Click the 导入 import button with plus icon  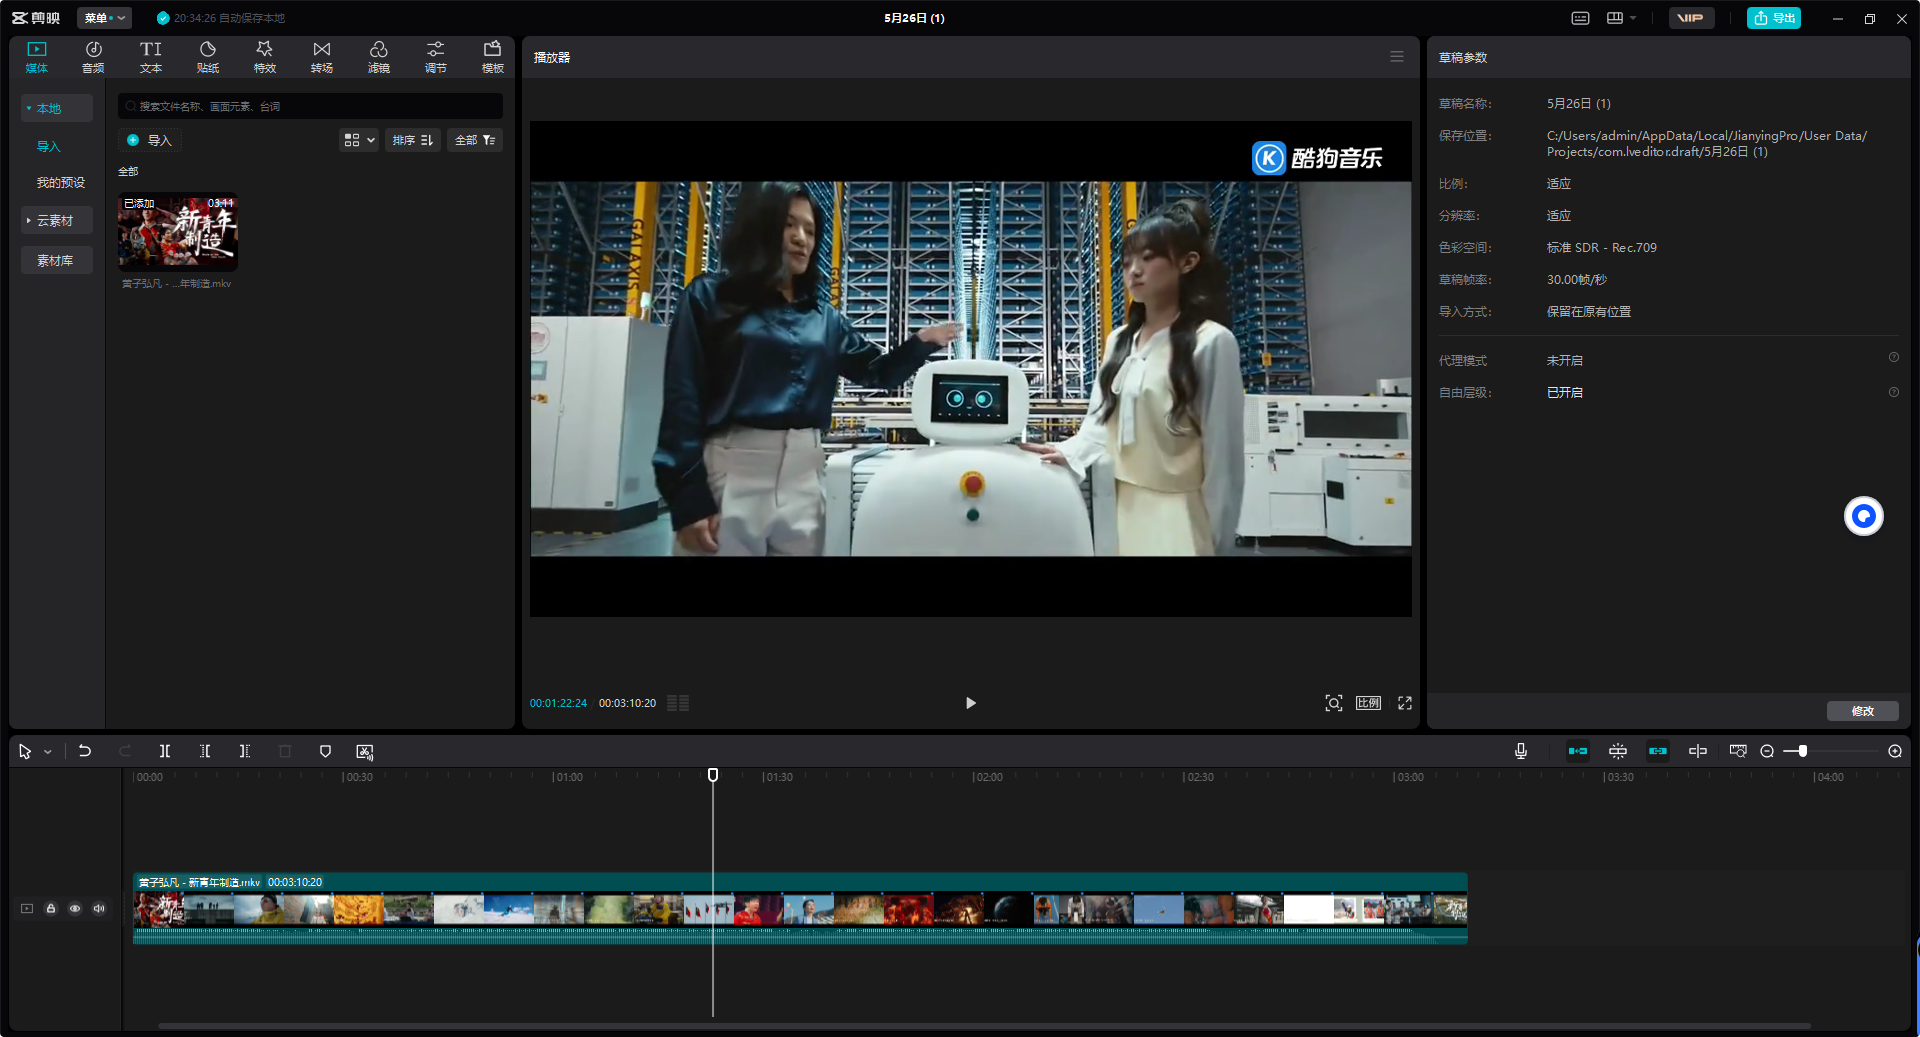click(x=150, y=140)
